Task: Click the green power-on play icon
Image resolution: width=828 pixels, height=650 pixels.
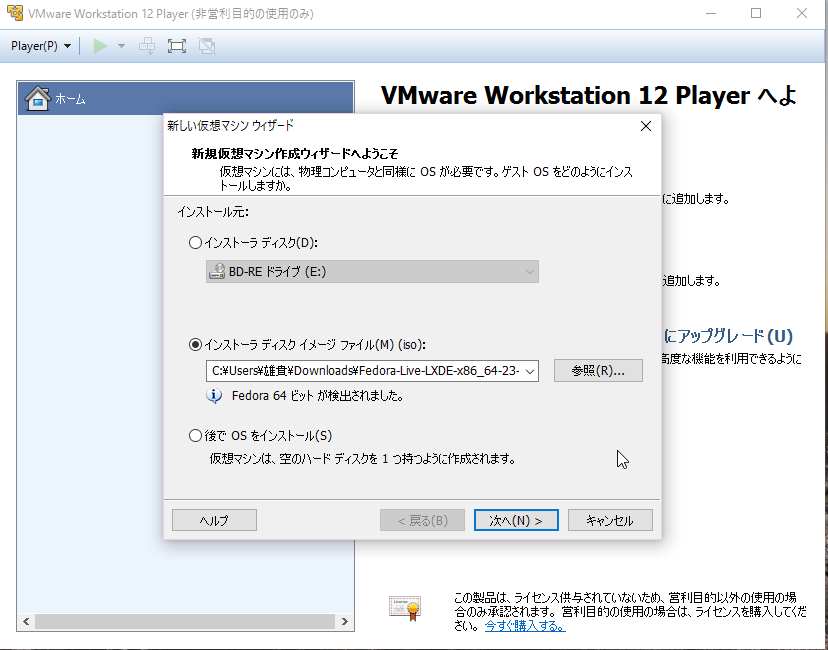Action: [x=100, y=46]
